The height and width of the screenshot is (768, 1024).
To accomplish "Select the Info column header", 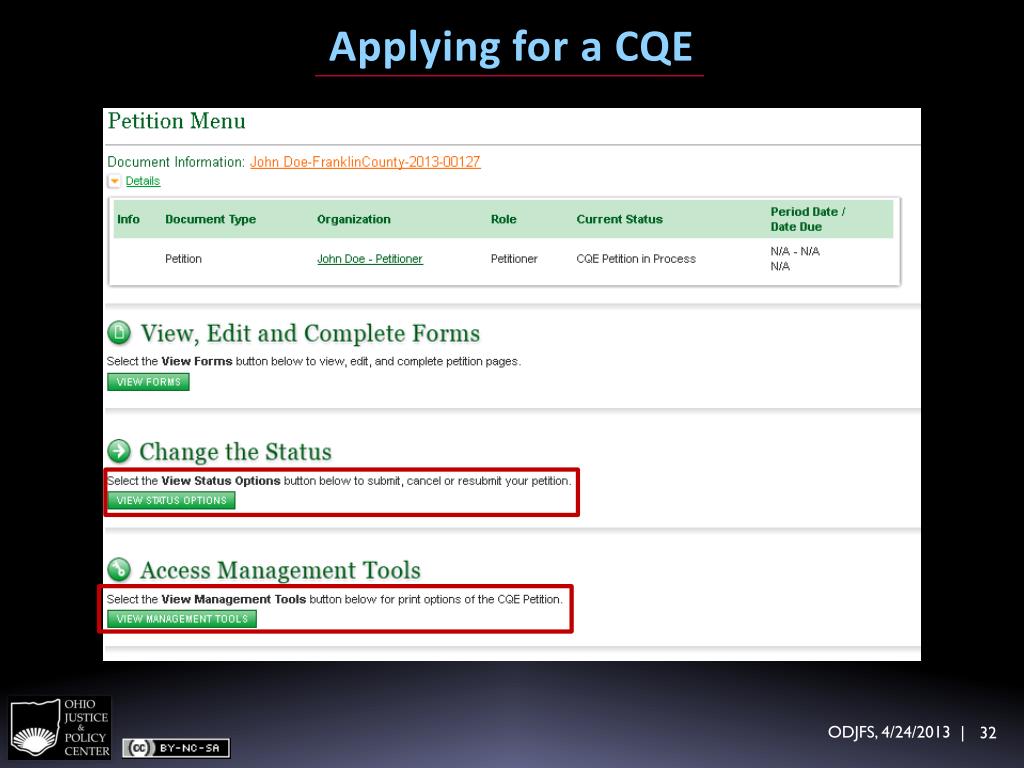I will point(129,219).
